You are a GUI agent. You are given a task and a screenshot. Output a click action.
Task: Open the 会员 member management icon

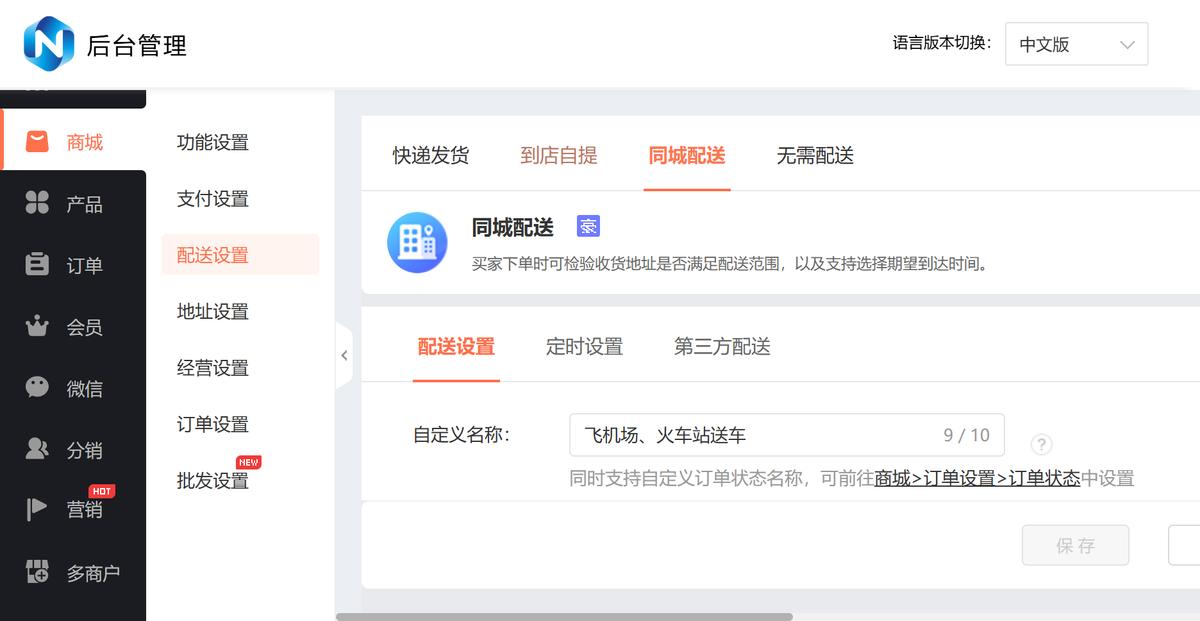[37, 326]
